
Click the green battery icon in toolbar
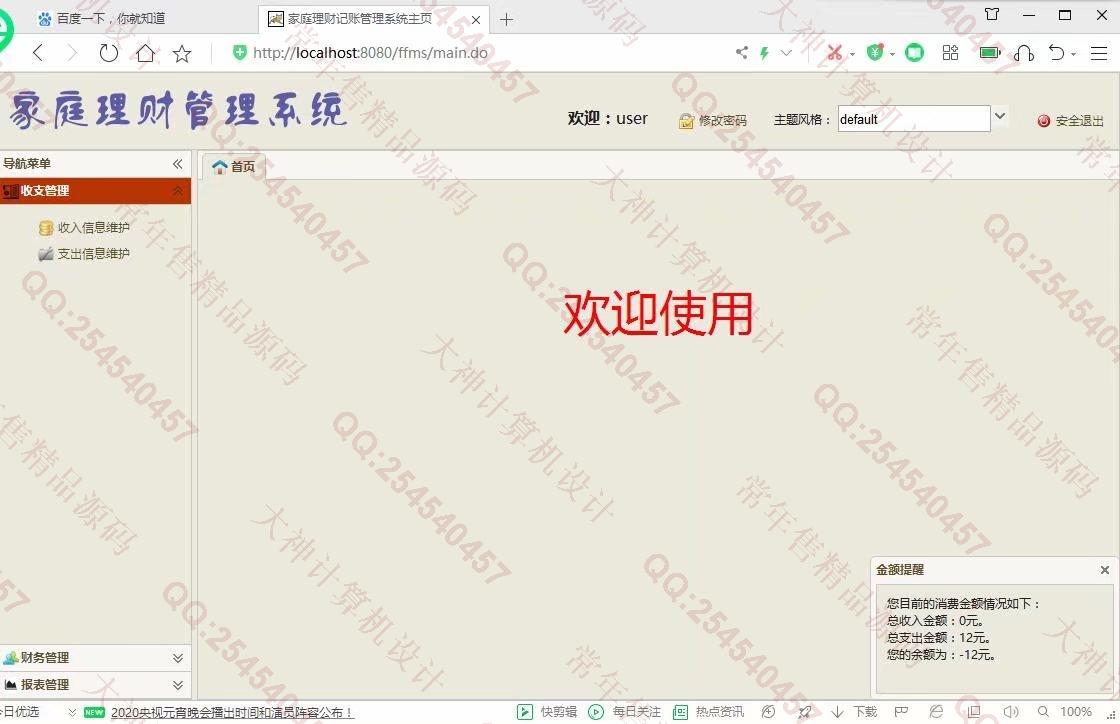coord(990,53)
